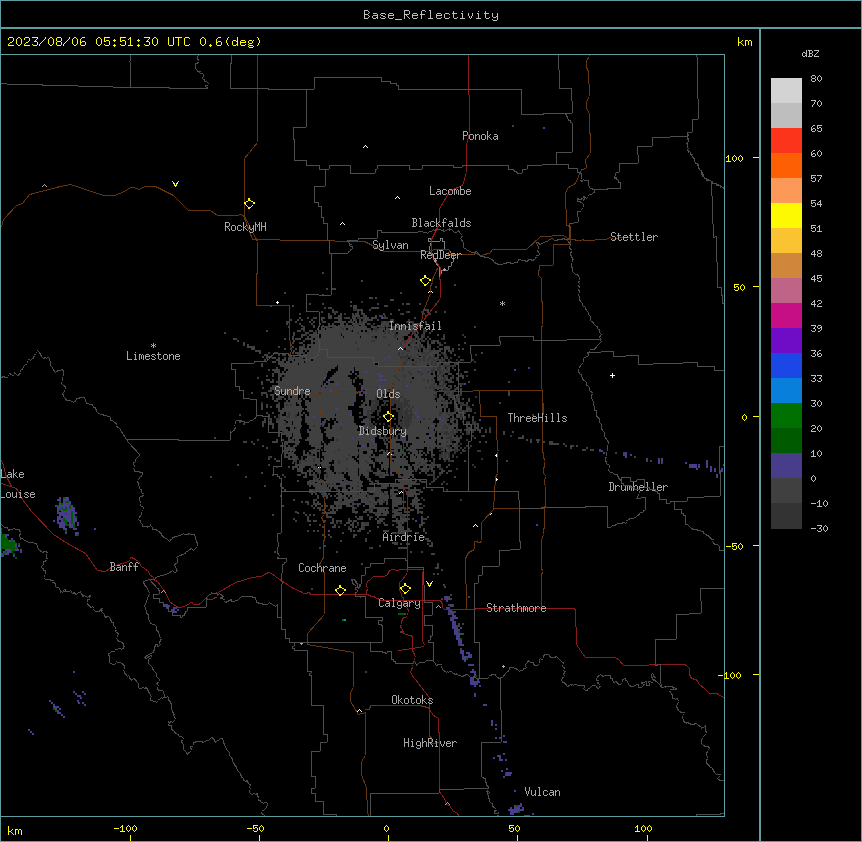Select the bright green 30-20 dBZ legend swatch
The width and height of the screenshot is (862, 842).
(786, 416)
